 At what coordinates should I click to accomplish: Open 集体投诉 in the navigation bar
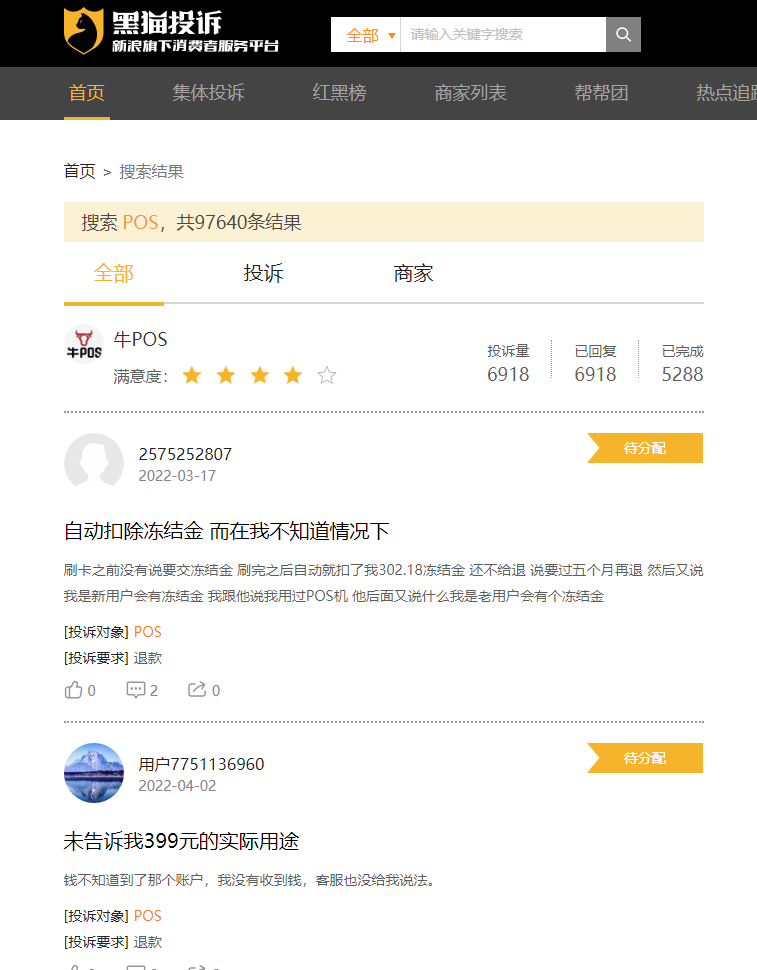pyautogui.click(x=208, y=93)
